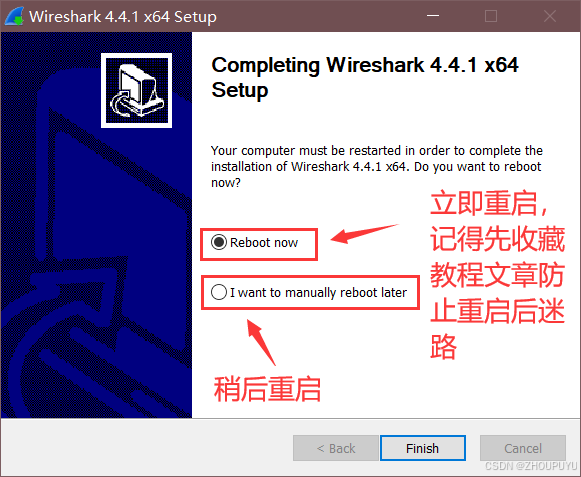Screen dimensions: 581x477
Task: Click red arrow below manual reboot option
Action: [x=261, y=342]
